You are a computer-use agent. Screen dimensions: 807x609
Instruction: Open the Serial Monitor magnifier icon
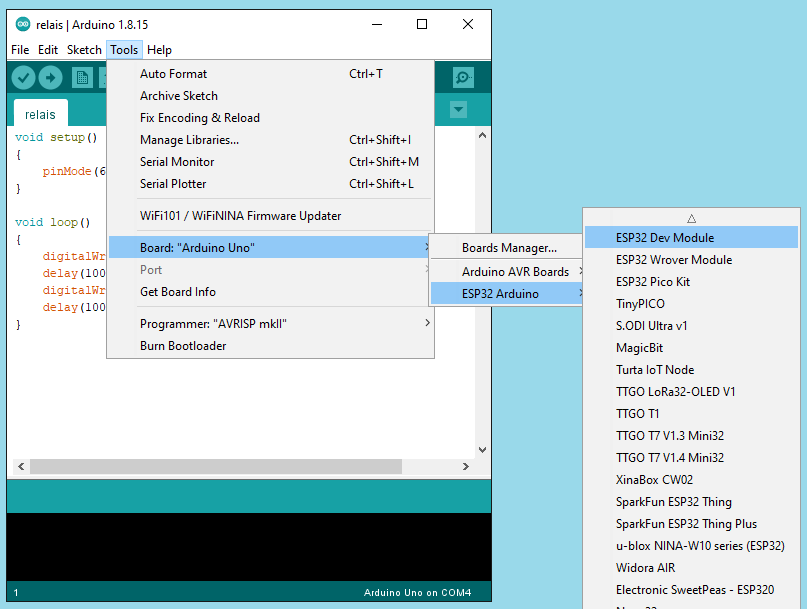click(x=463, y=78)
